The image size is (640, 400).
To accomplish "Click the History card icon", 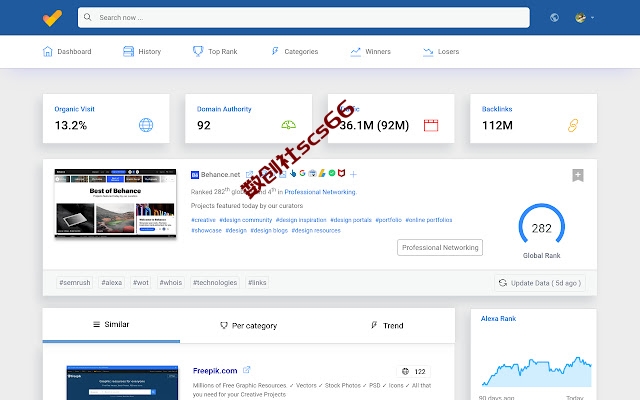I will [128, 51].
